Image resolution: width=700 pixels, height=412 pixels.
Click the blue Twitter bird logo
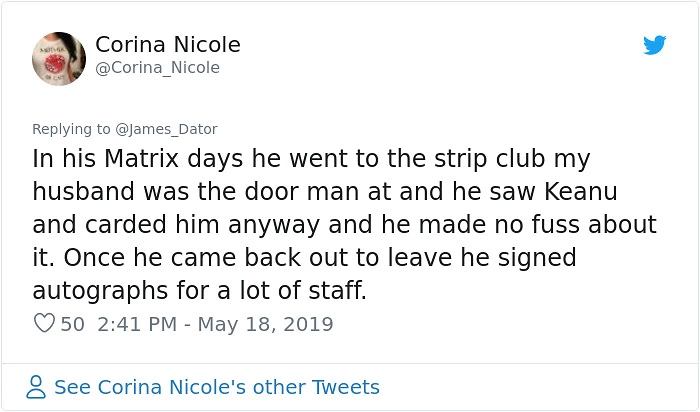tap(654, 45)
